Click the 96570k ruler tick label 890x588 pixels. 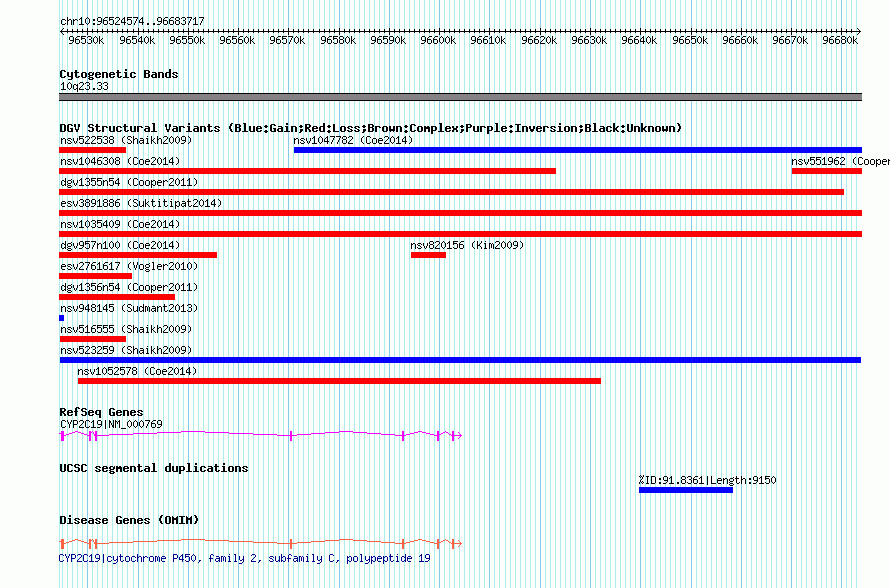(287, 40)
